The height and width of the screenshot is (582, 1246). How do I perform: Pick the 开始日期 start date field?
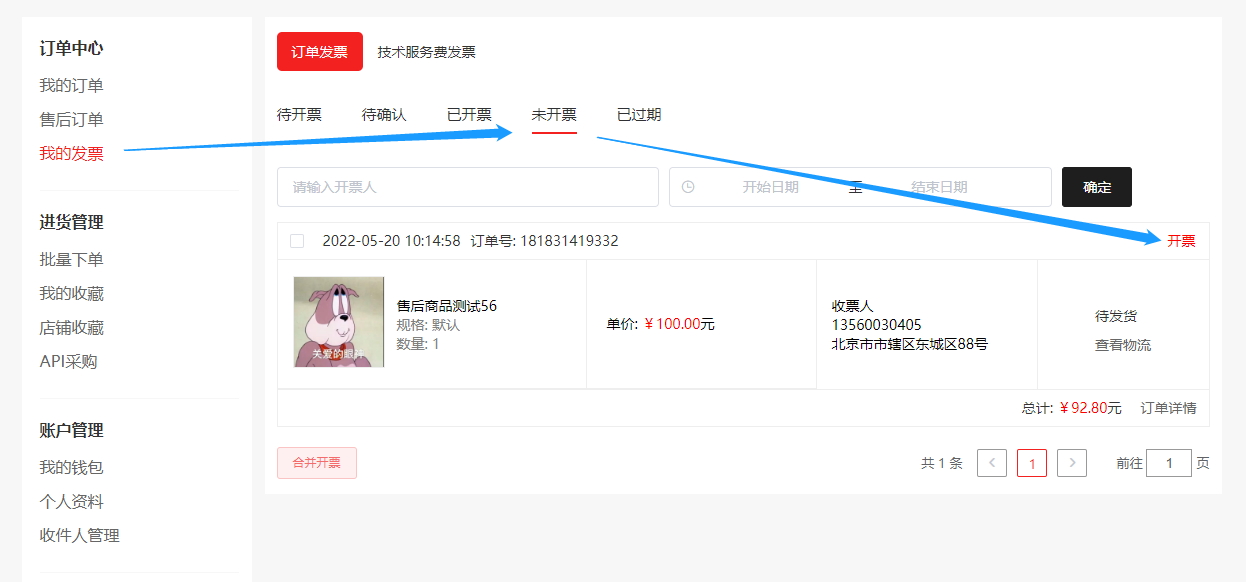pos(770,187)
